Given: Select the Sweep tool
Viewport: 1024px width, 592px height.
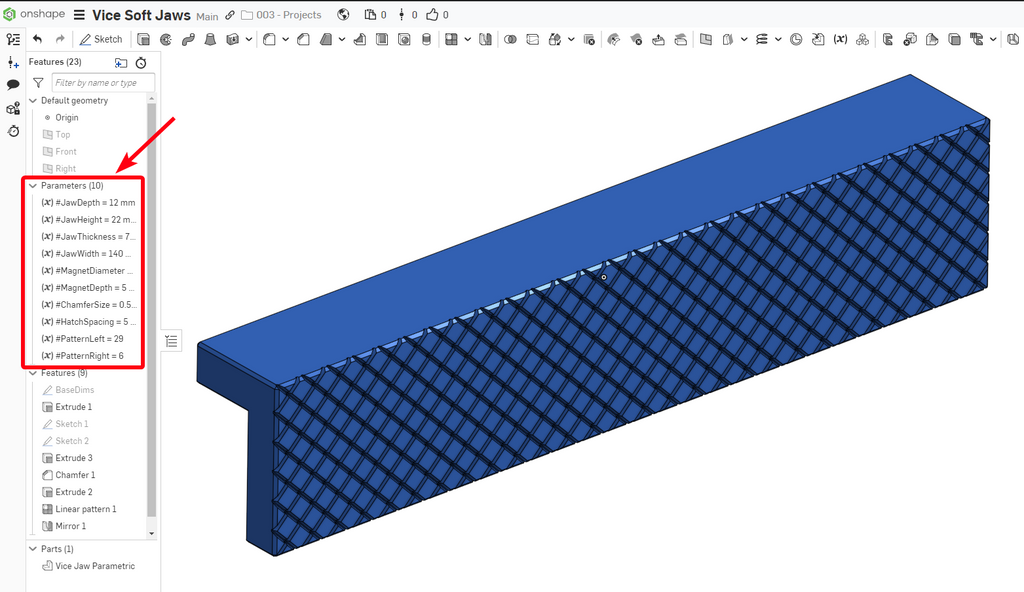Looking at the screenshot, I should (x=188, y=39).
